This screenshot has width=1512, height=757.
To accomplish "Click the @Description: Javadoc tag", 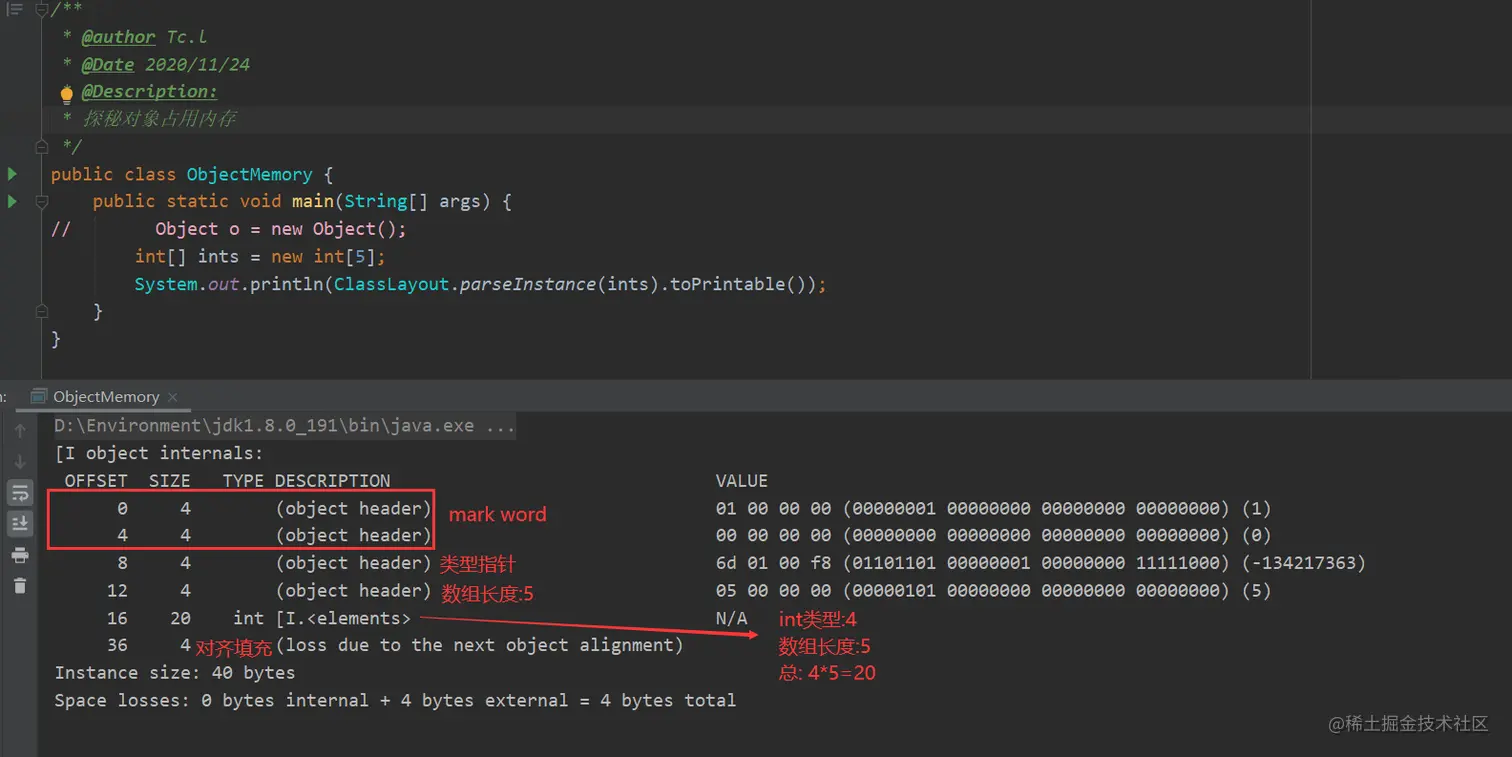I will tap(149, 92).
